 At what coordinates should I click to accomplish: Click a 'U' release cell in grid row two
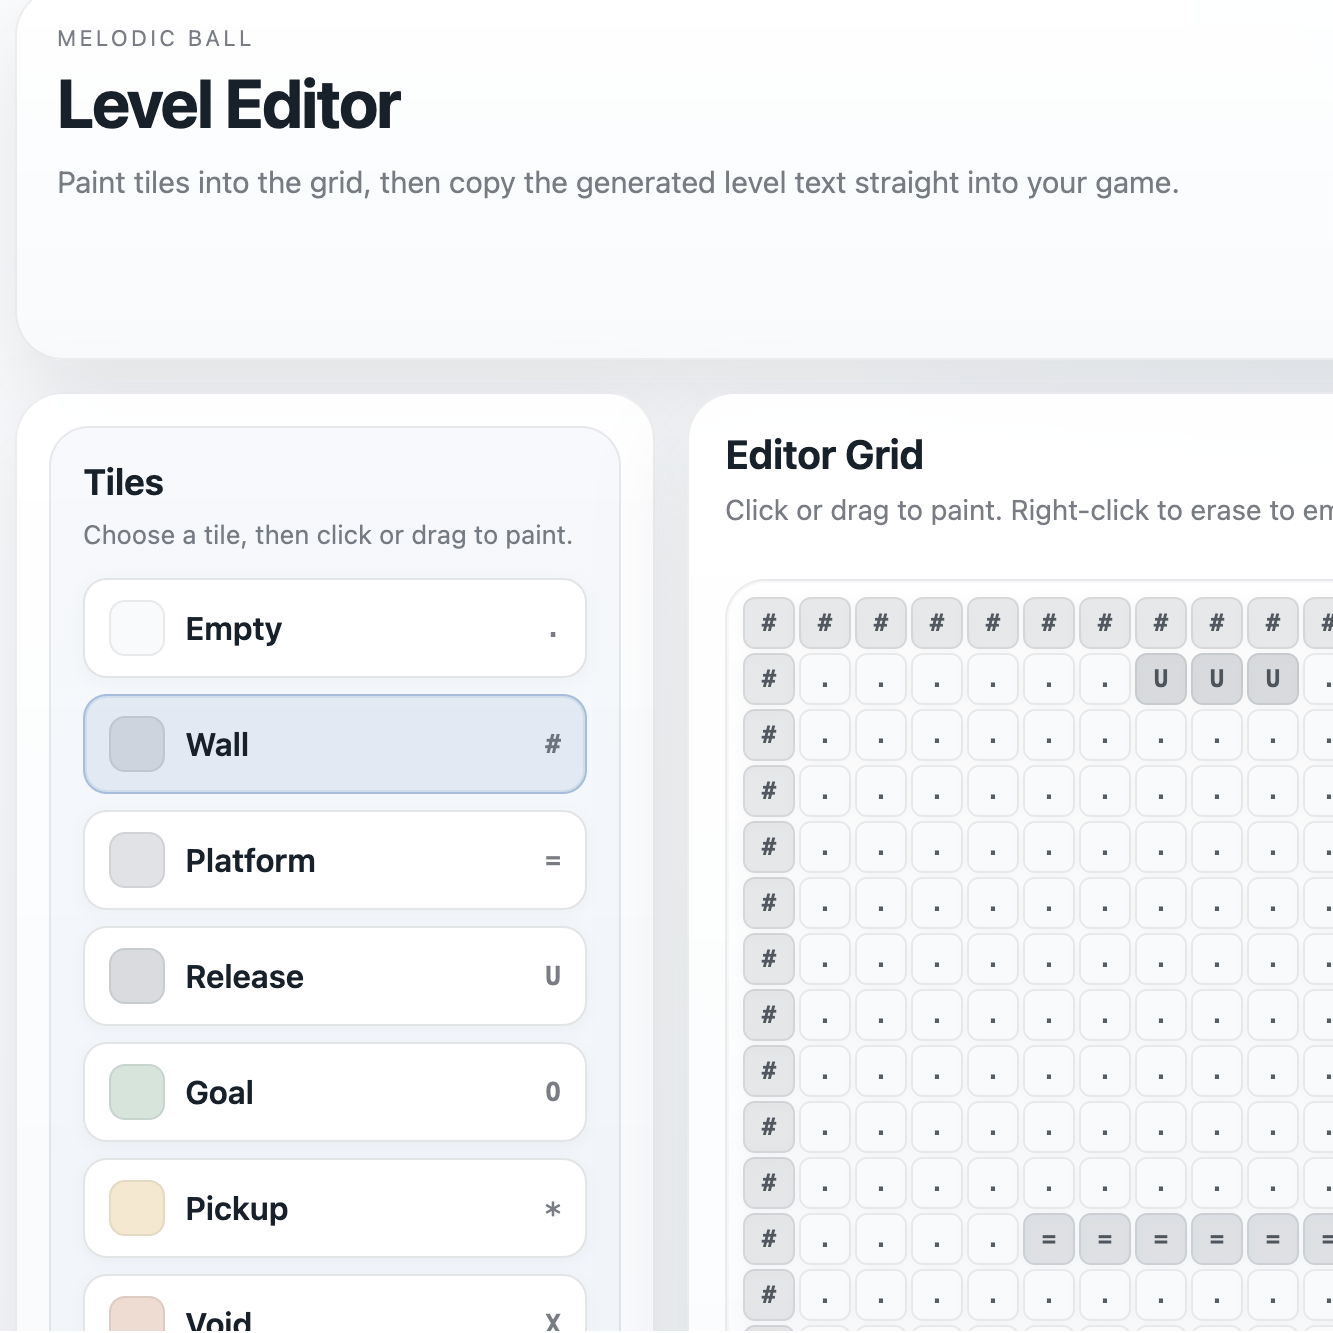[1160, 678]
